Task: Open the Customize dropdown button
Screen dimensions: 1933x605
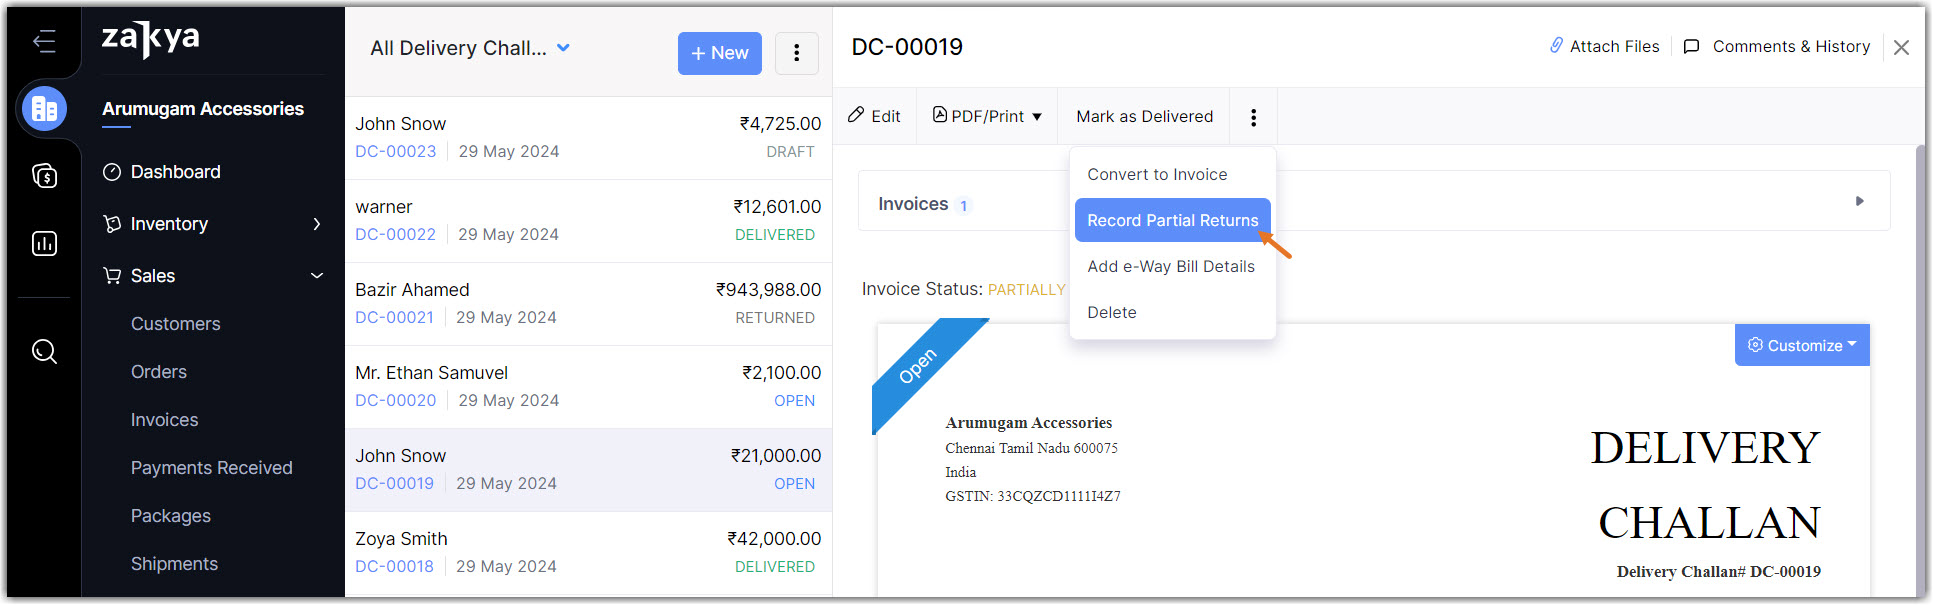Action: (x=1802, y=345)
